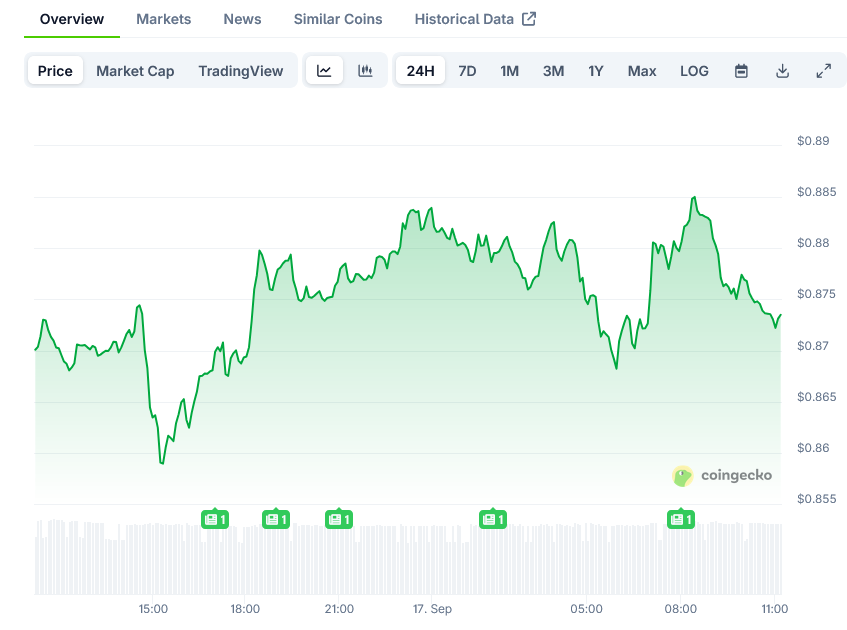Click the news marker near 08:00

tap(681, 519)
